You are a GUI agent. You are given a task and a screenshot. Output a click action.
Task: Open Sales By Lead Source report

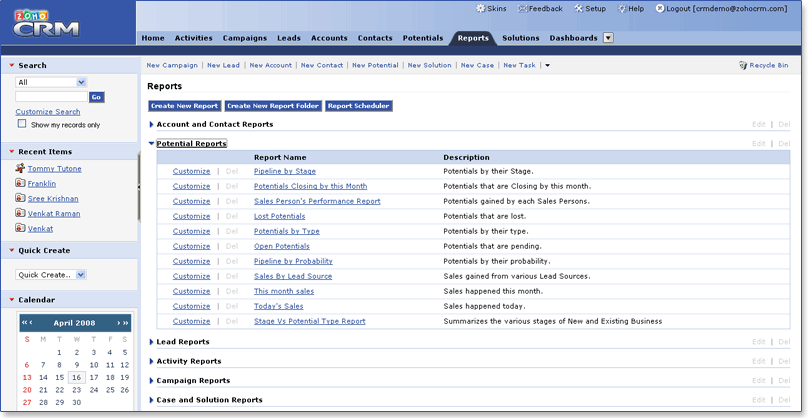293,276
